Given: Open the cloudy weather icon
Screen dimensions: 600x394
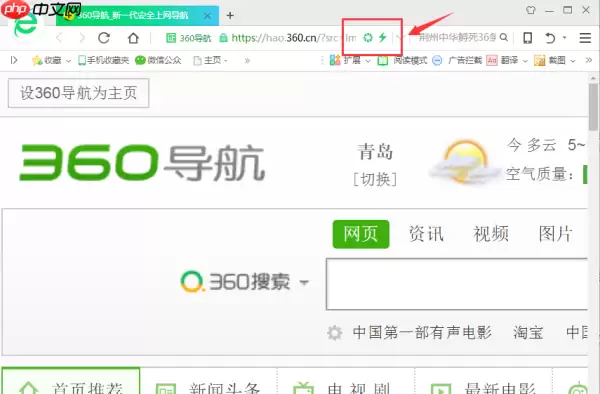Looking at the screenshot, I should [x=465, y=161].
